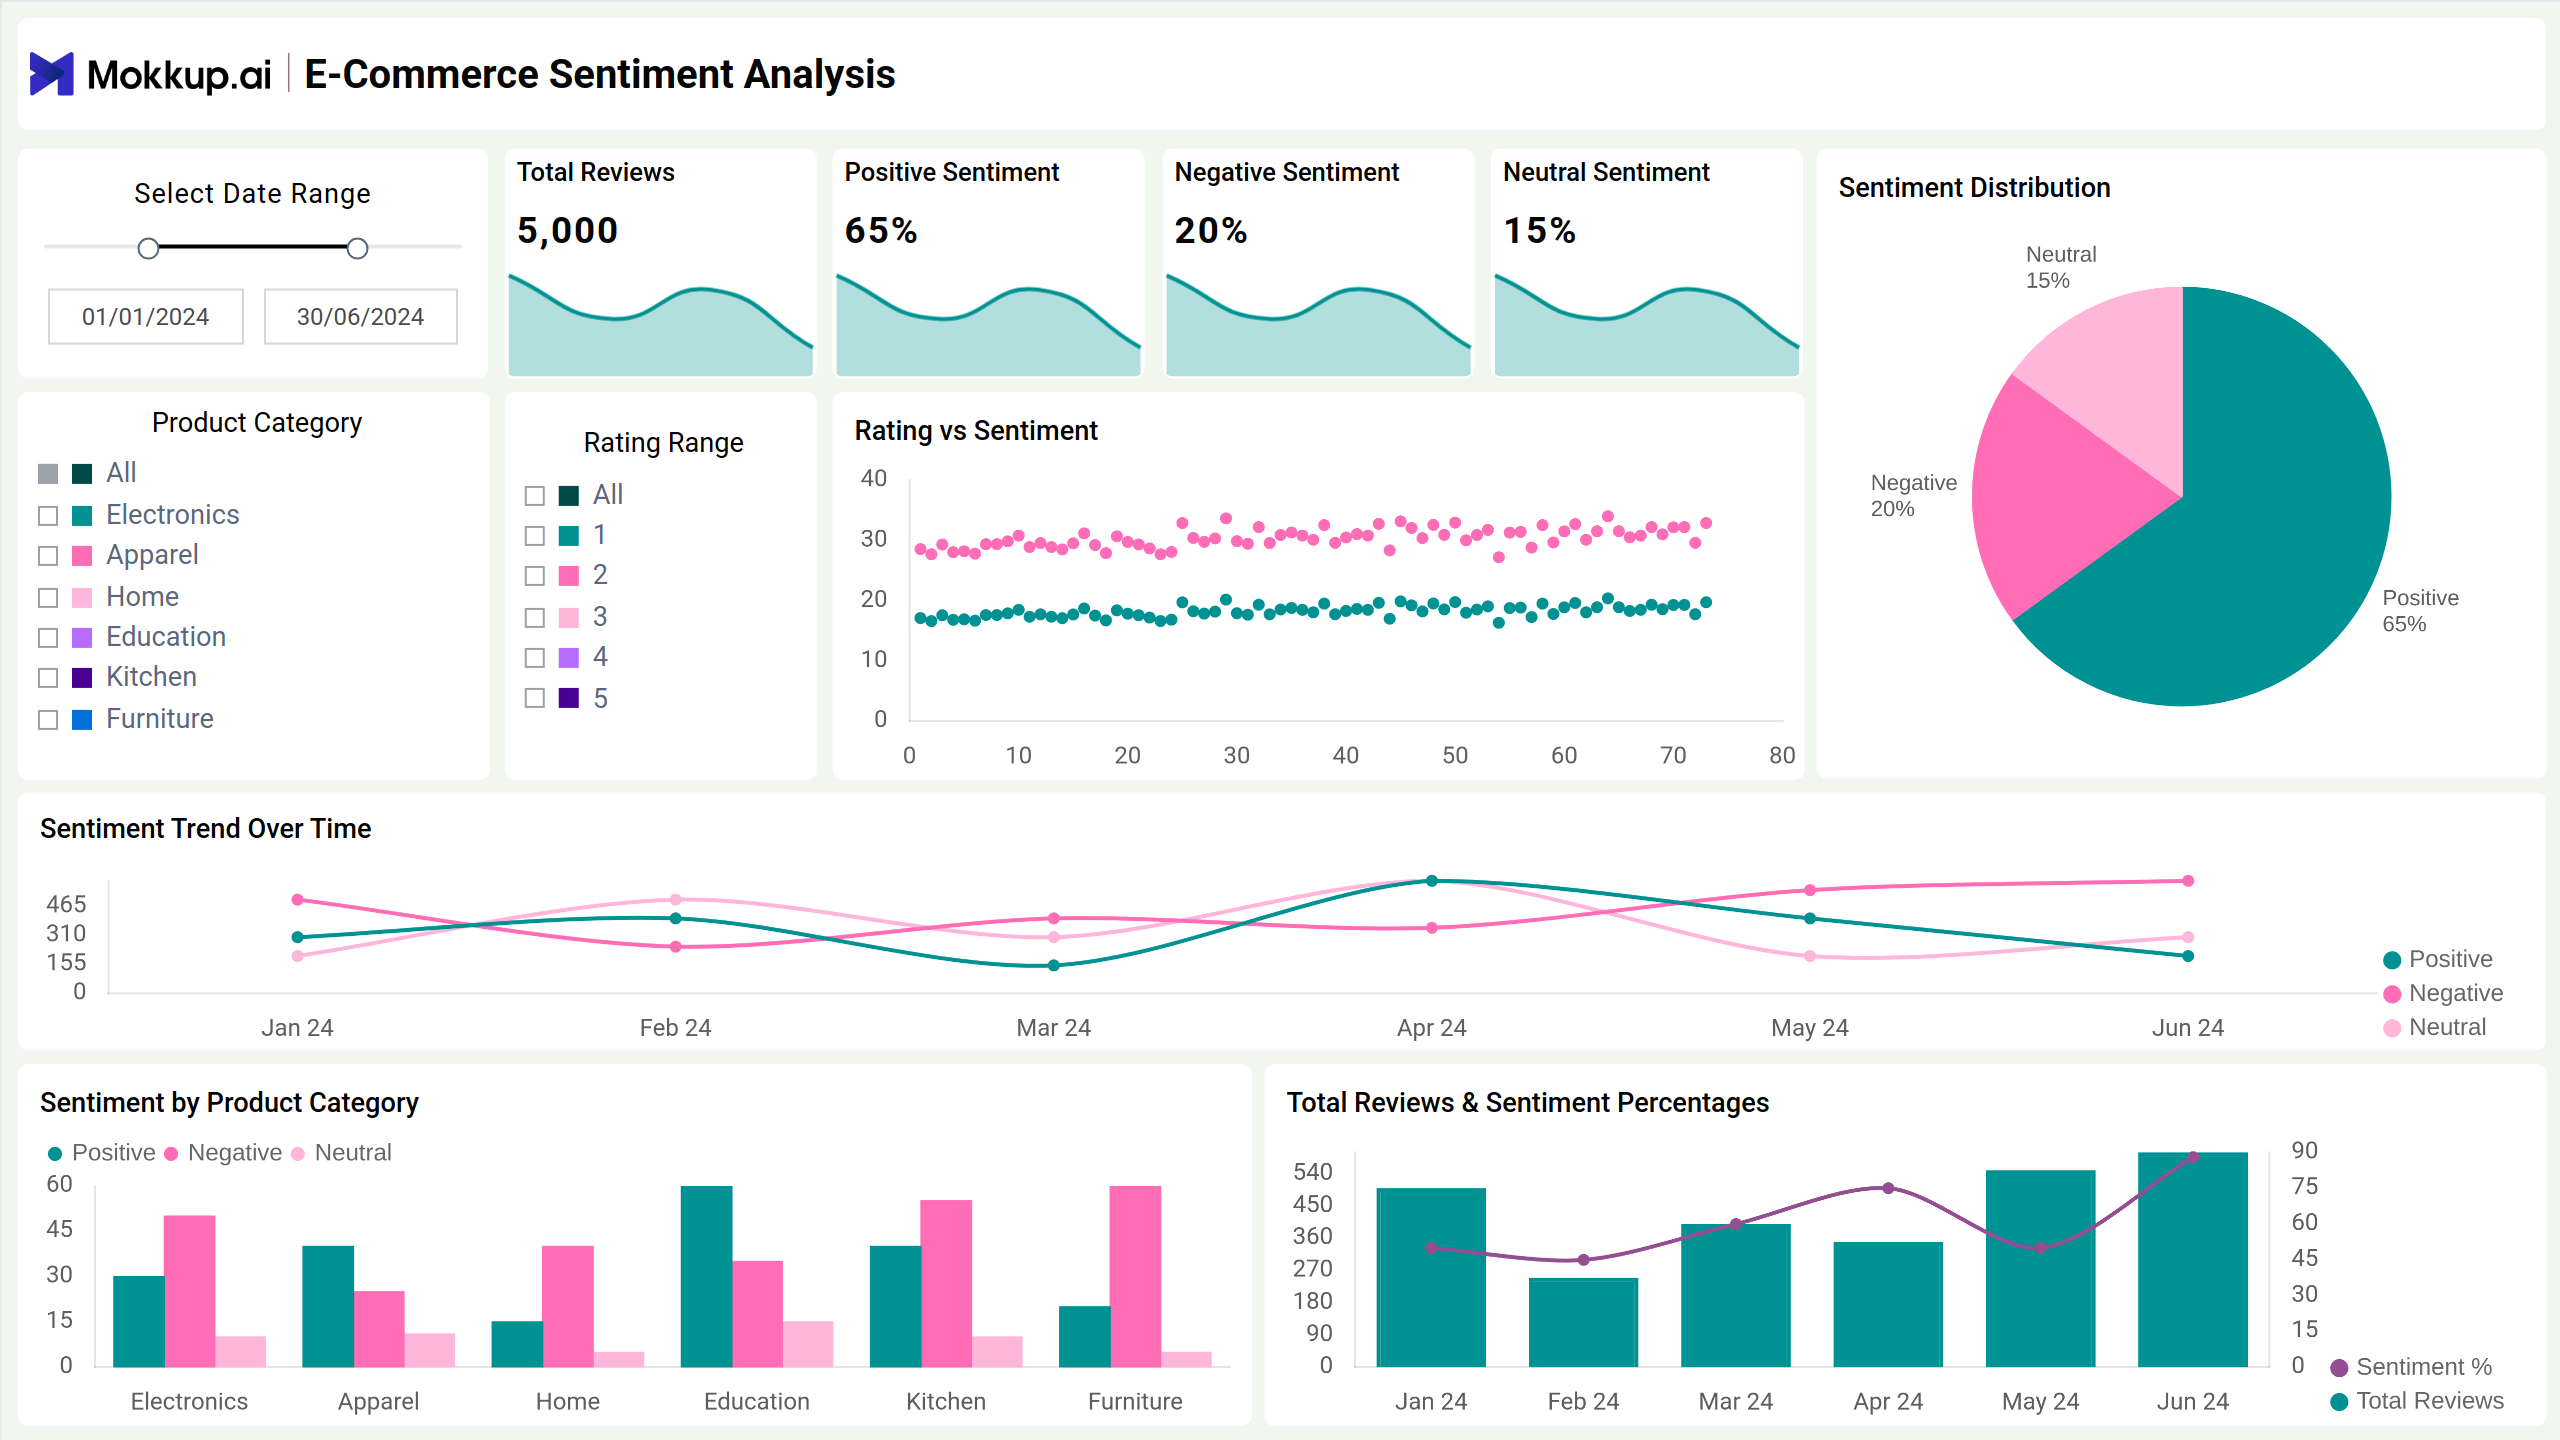The image size is (2560, 1440).
Task: Click the pink Apparel color swatch
Action: click(x=82, y=555)
